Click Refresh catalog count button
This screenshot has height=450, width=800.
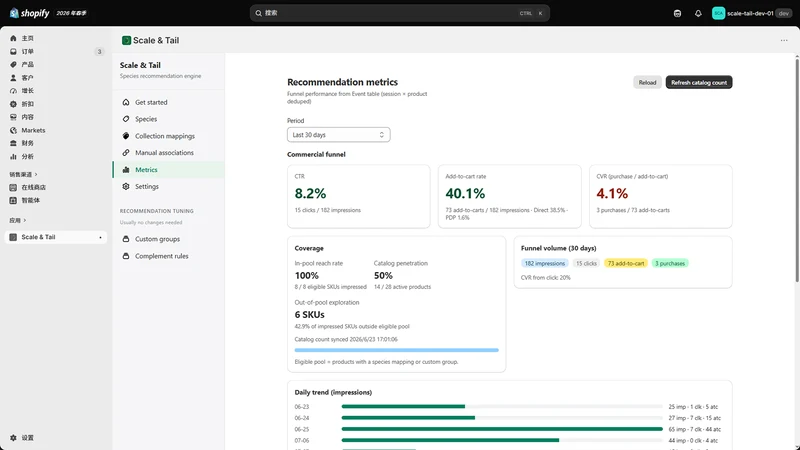click(698, 82)
